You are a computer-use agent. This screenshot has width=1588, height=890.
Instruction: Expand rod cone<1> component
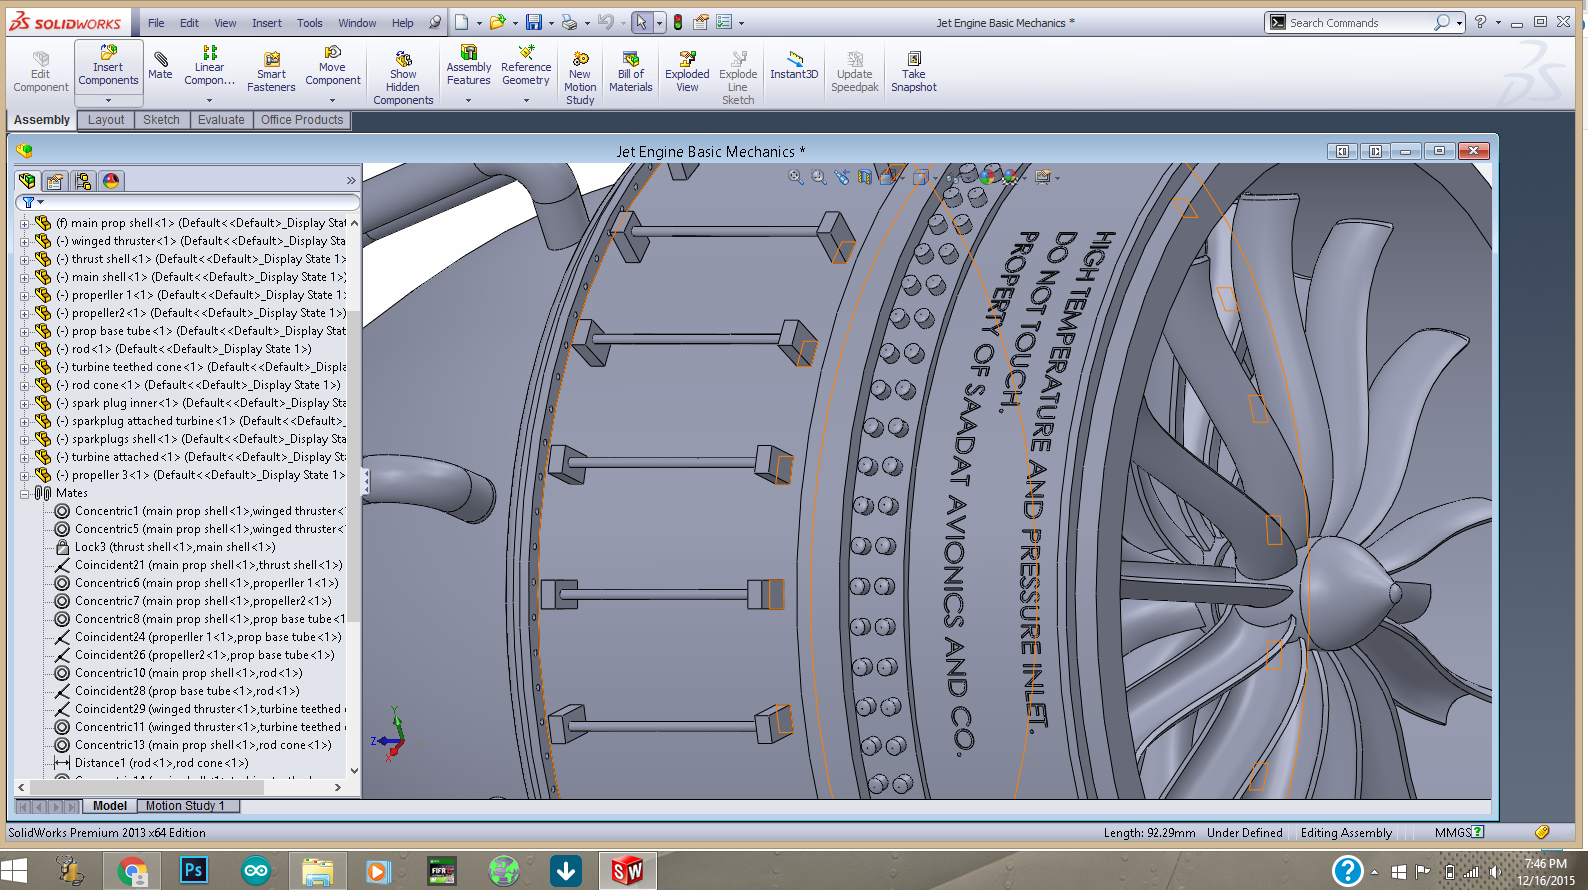point(25,385)
